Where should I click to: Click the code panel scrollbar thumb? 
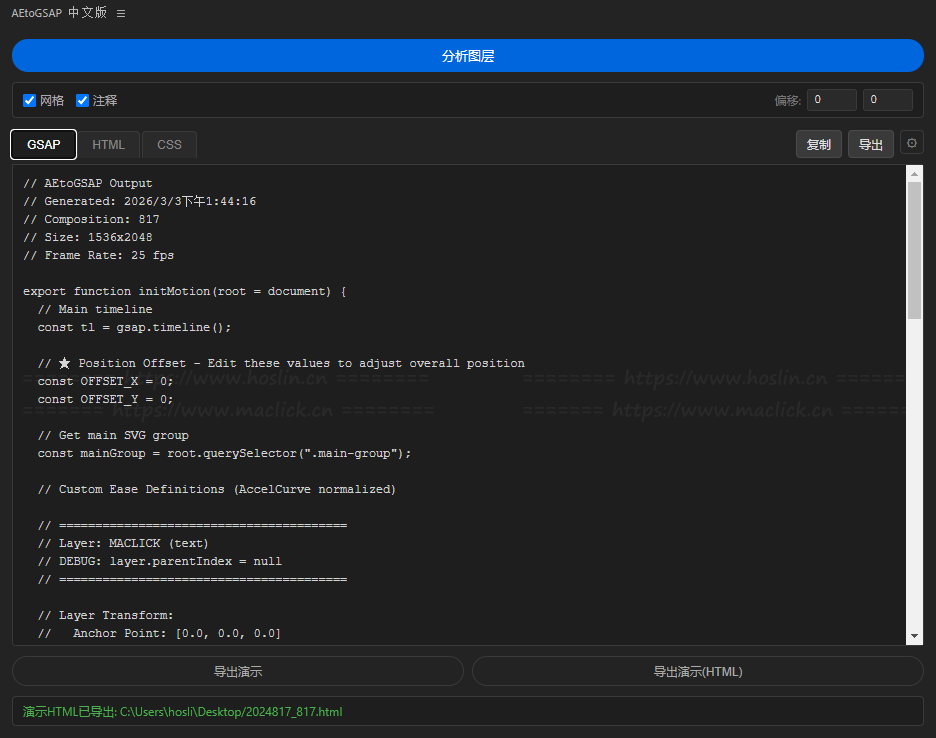pyautogui.click(x=914, y=250)
